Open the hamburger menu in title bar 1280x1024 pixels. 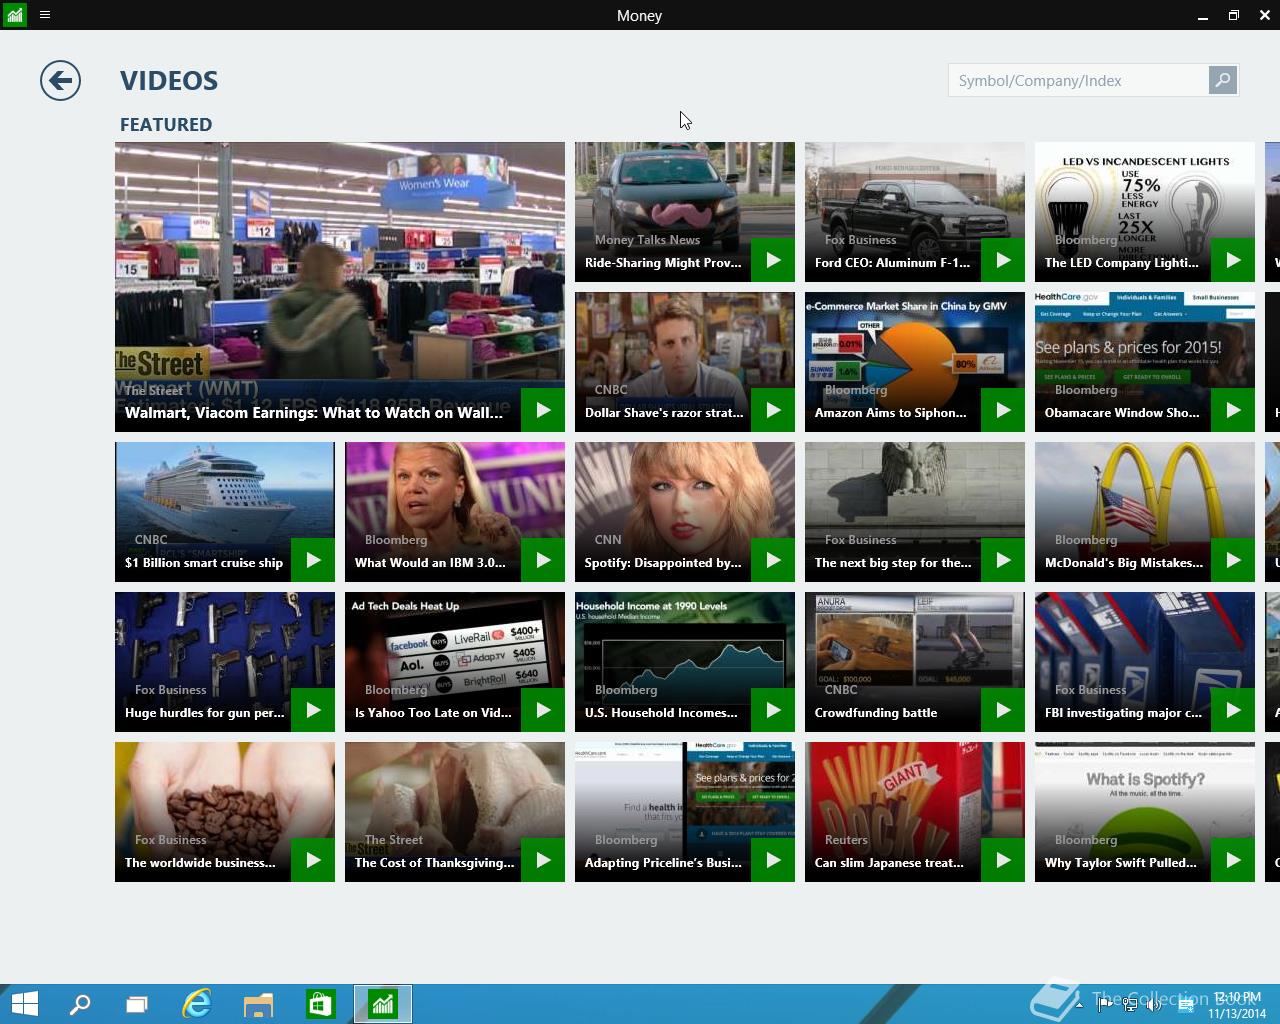tap(45, 15)
